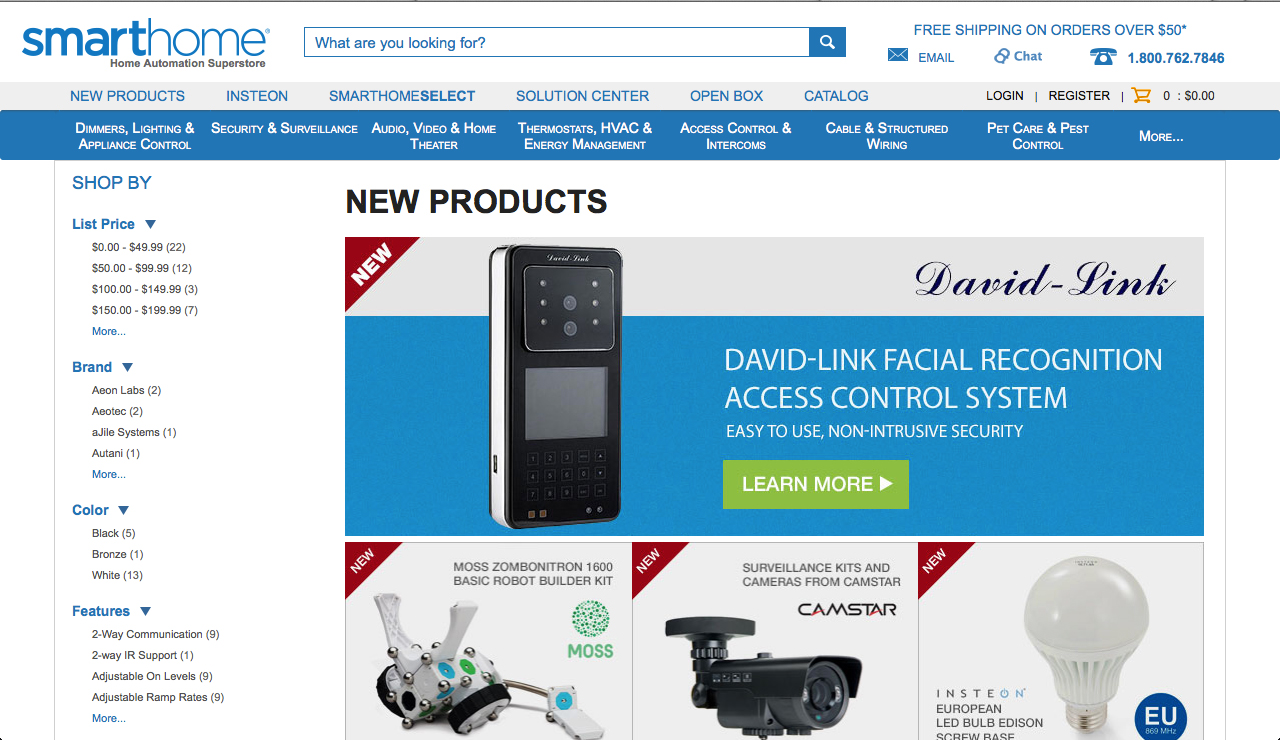Collapse the Brand filter arrow

(127, 368)
